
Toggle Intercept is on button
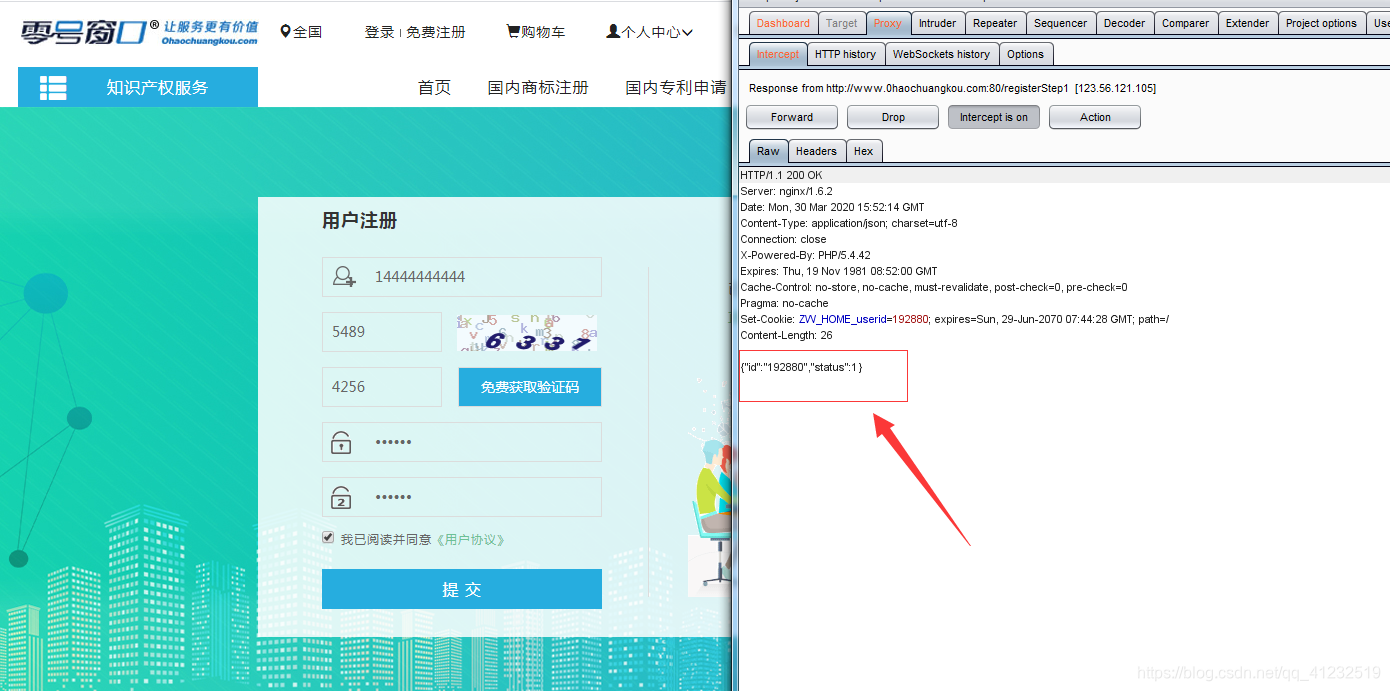[994, 117]
